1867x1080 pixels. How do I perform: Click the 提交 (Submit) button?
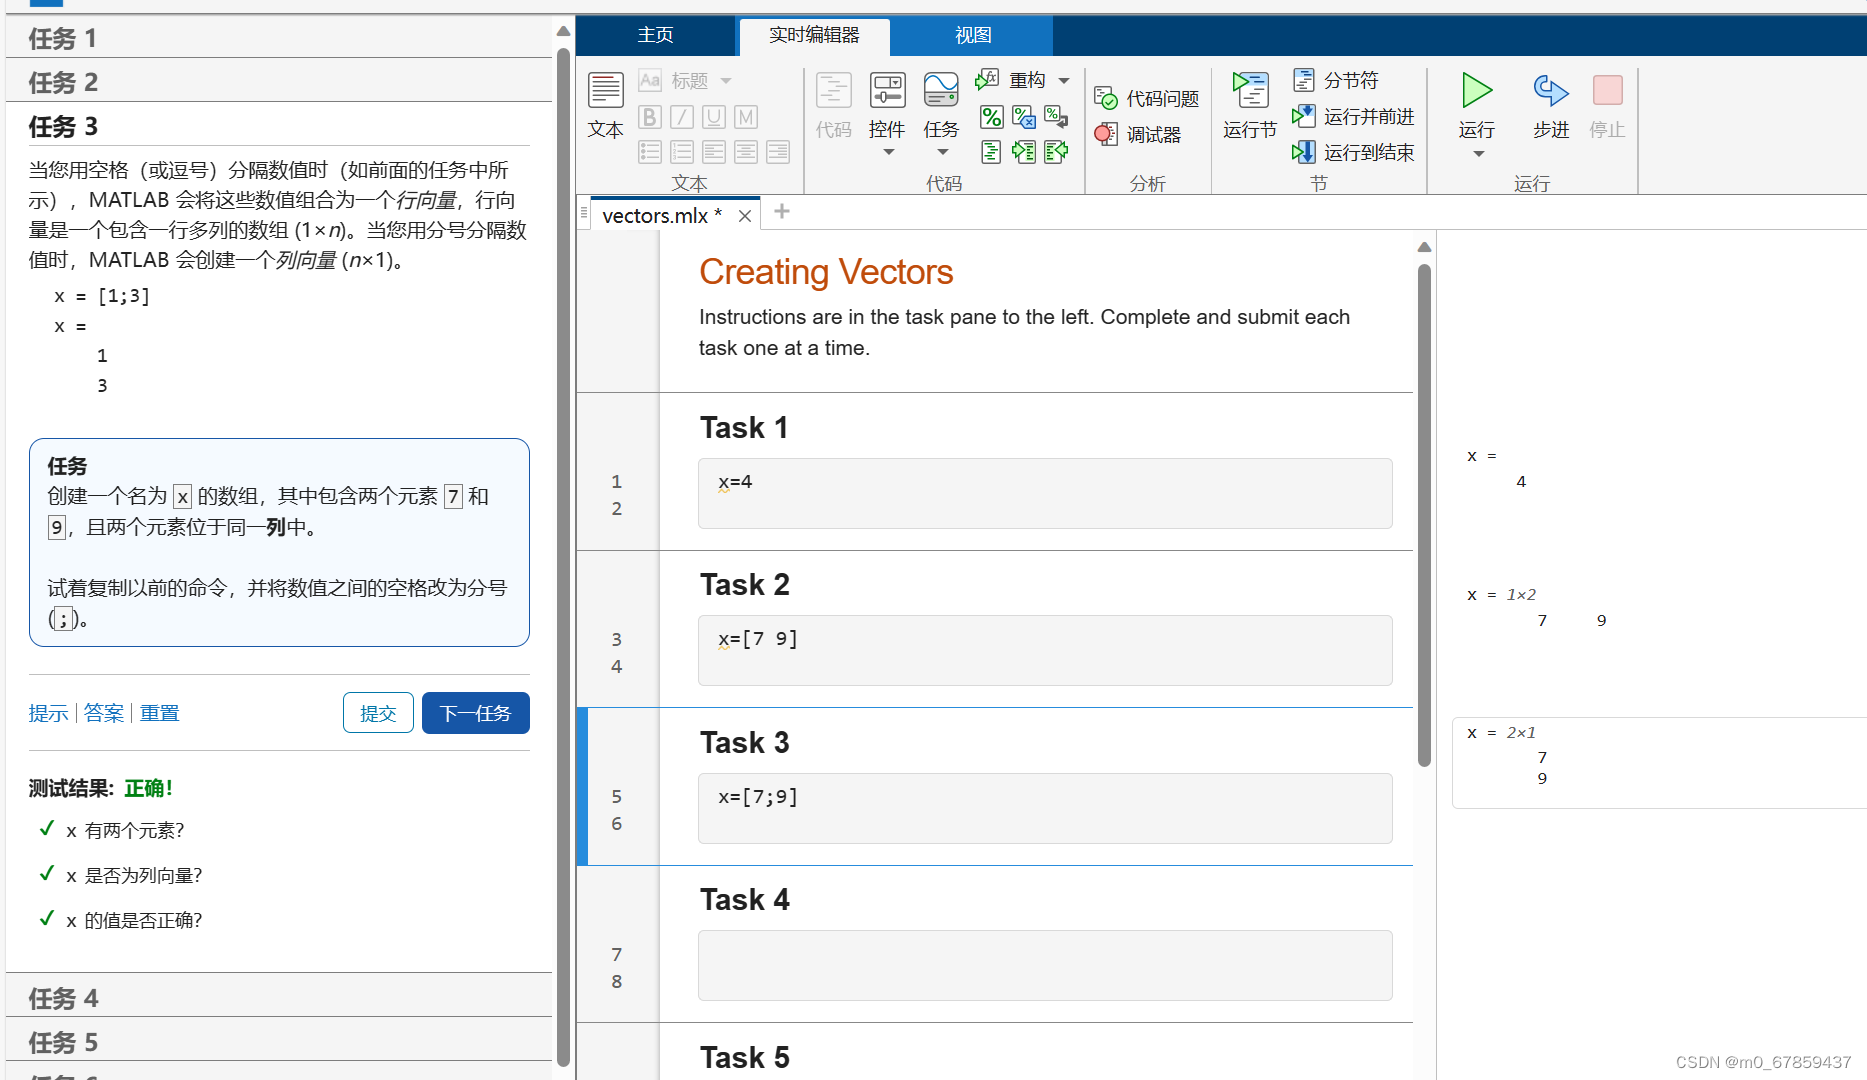coord(378,713)
